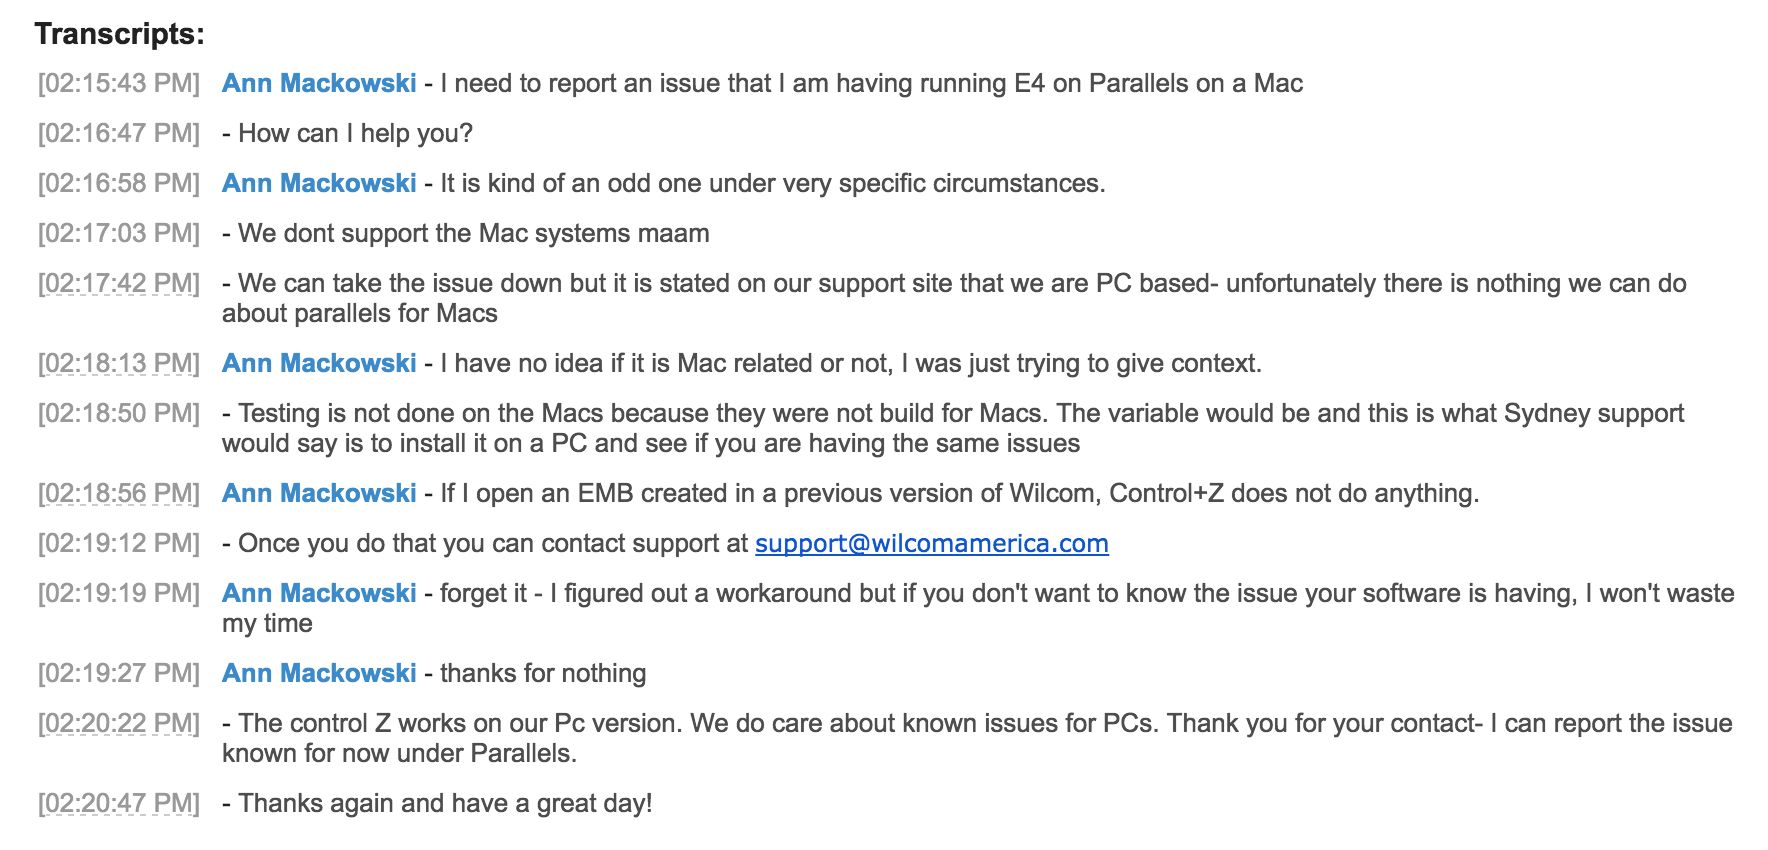
Task: Click the 02:20:47 PM timestamp
Action: coord(119,803)
